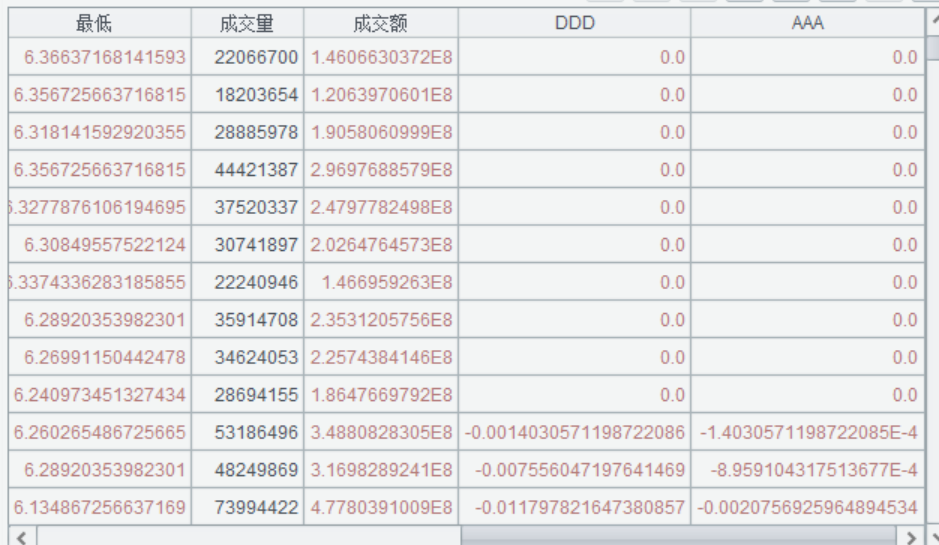Image resolution: width=939 pixels, height=545 pixels.
Task: Select DDD 0.0 cell in 37520337 row
Action: [x=574, y=207]
